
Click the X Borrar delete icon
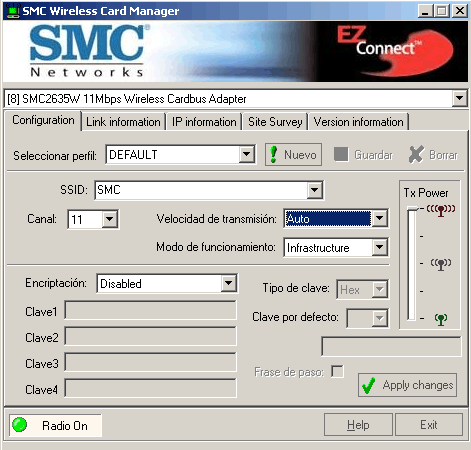(x=416, y=154)
